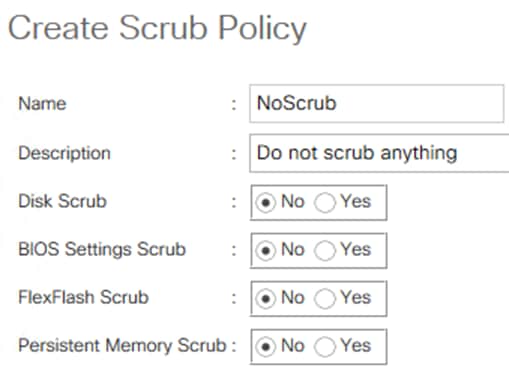Click the Description field label
The image size is (509, 380).
point(64,154)
